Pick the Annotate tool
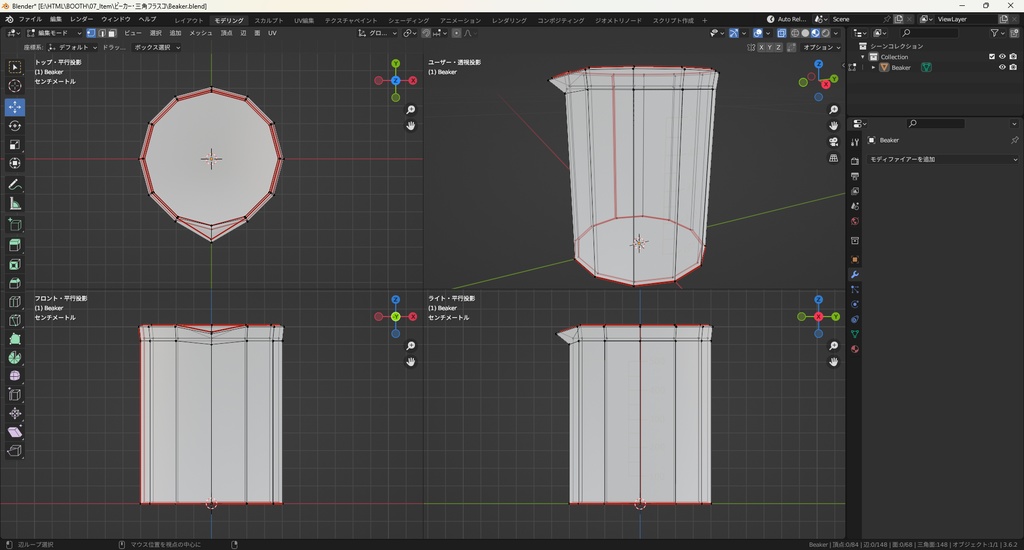 click(x=15, y=185)
